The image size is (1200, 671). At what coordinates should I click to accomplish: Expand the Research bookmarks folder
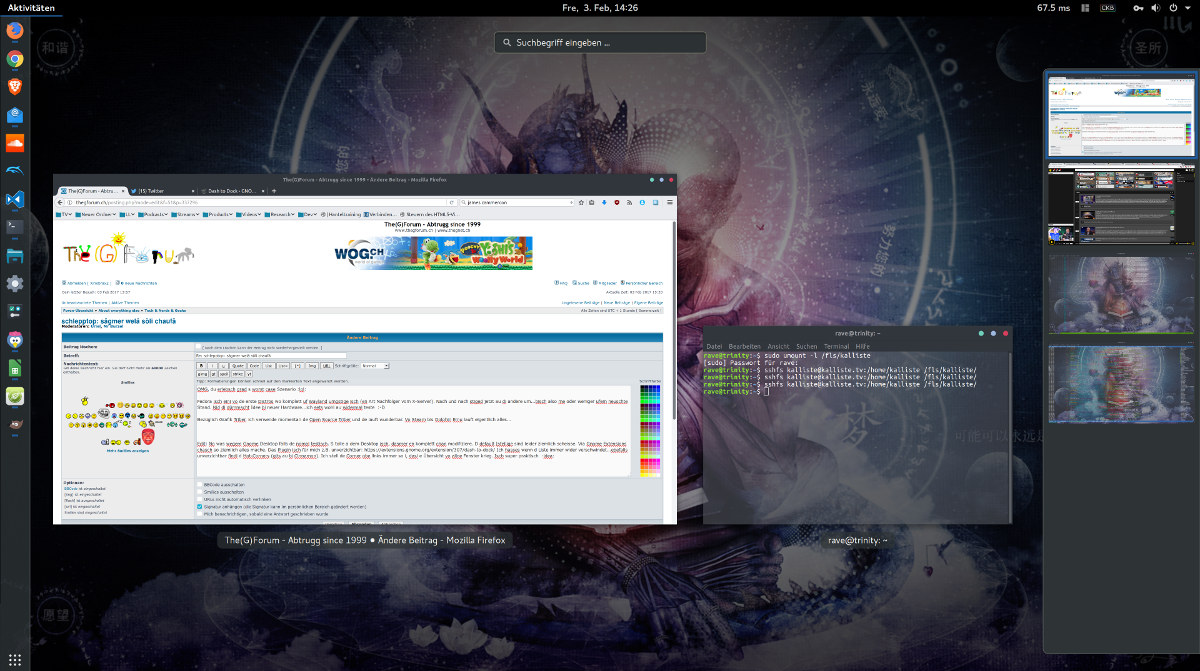point(281,214)
